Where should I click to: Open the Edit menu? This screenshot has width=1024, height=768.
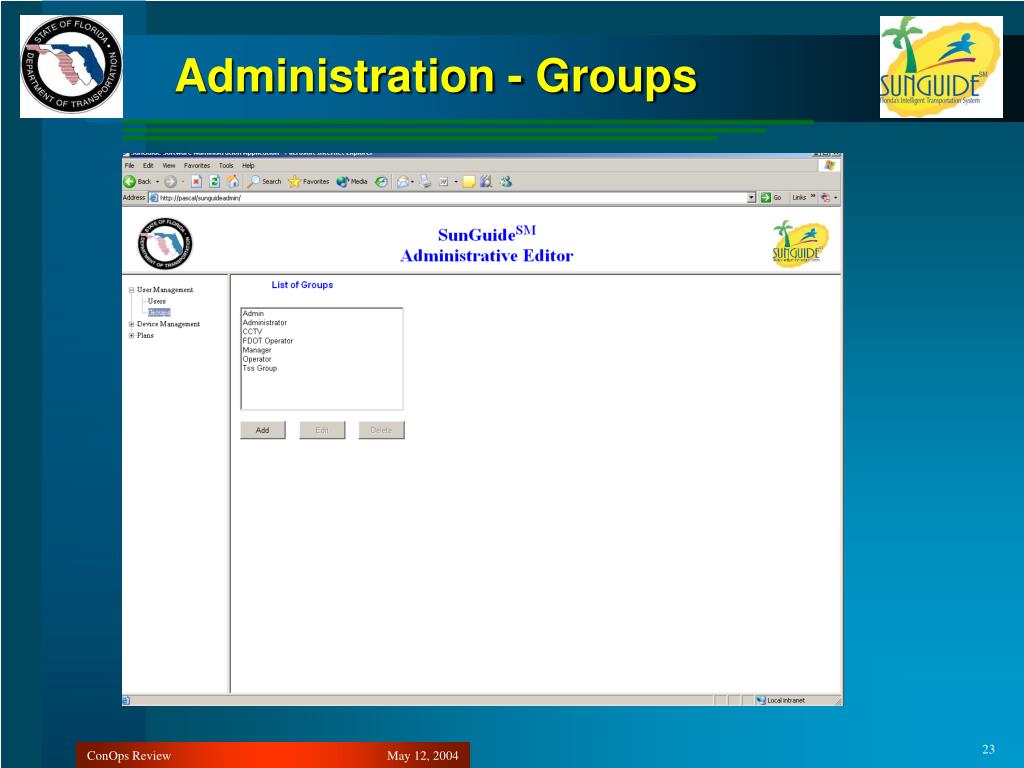click(x=148, y=166)
